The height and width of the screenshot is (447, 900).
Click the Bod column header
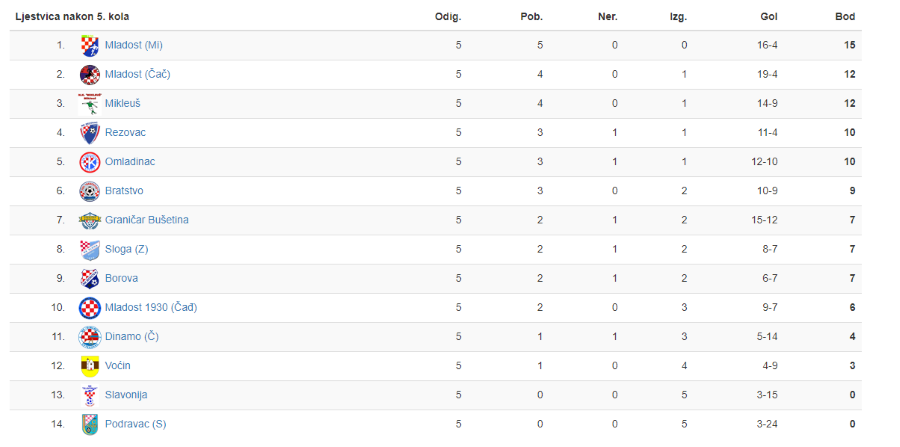[x=845, y=17]
